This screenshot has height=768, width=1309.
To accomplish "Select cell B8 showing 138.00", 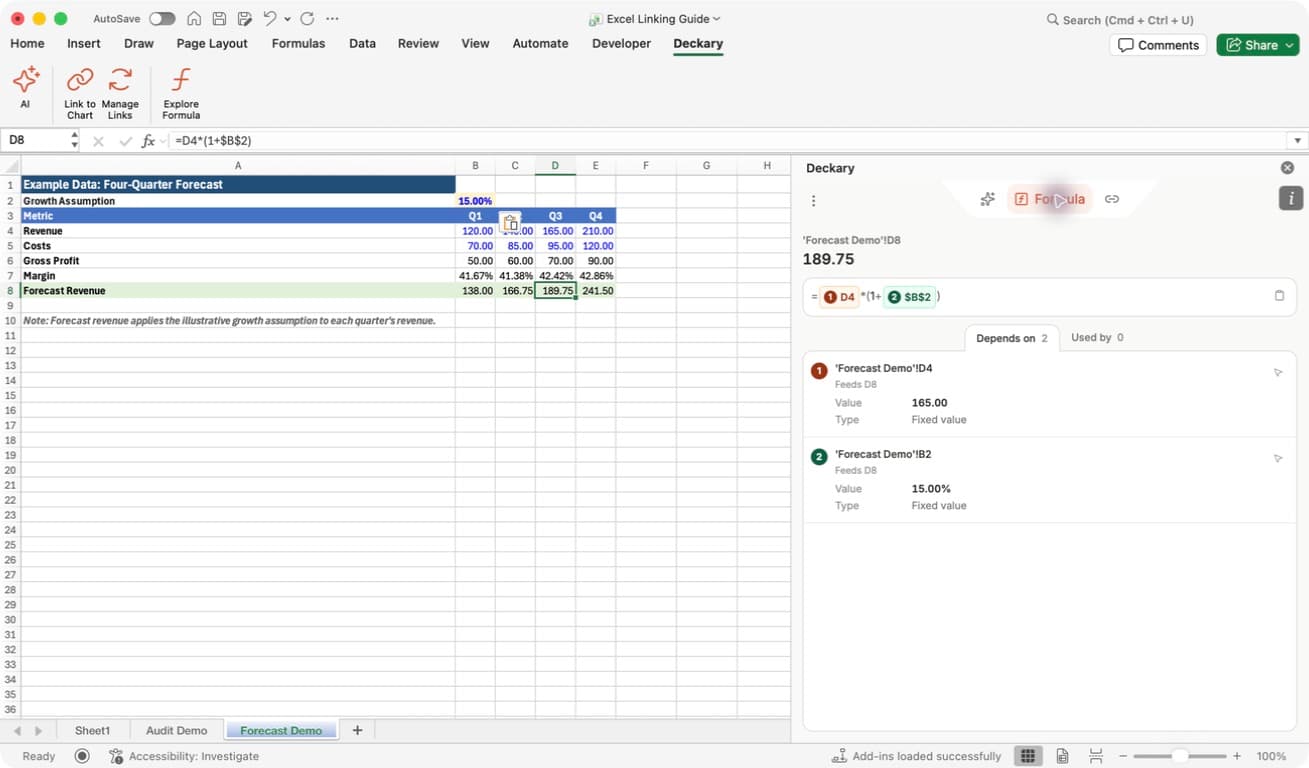I will coord(475,291).
